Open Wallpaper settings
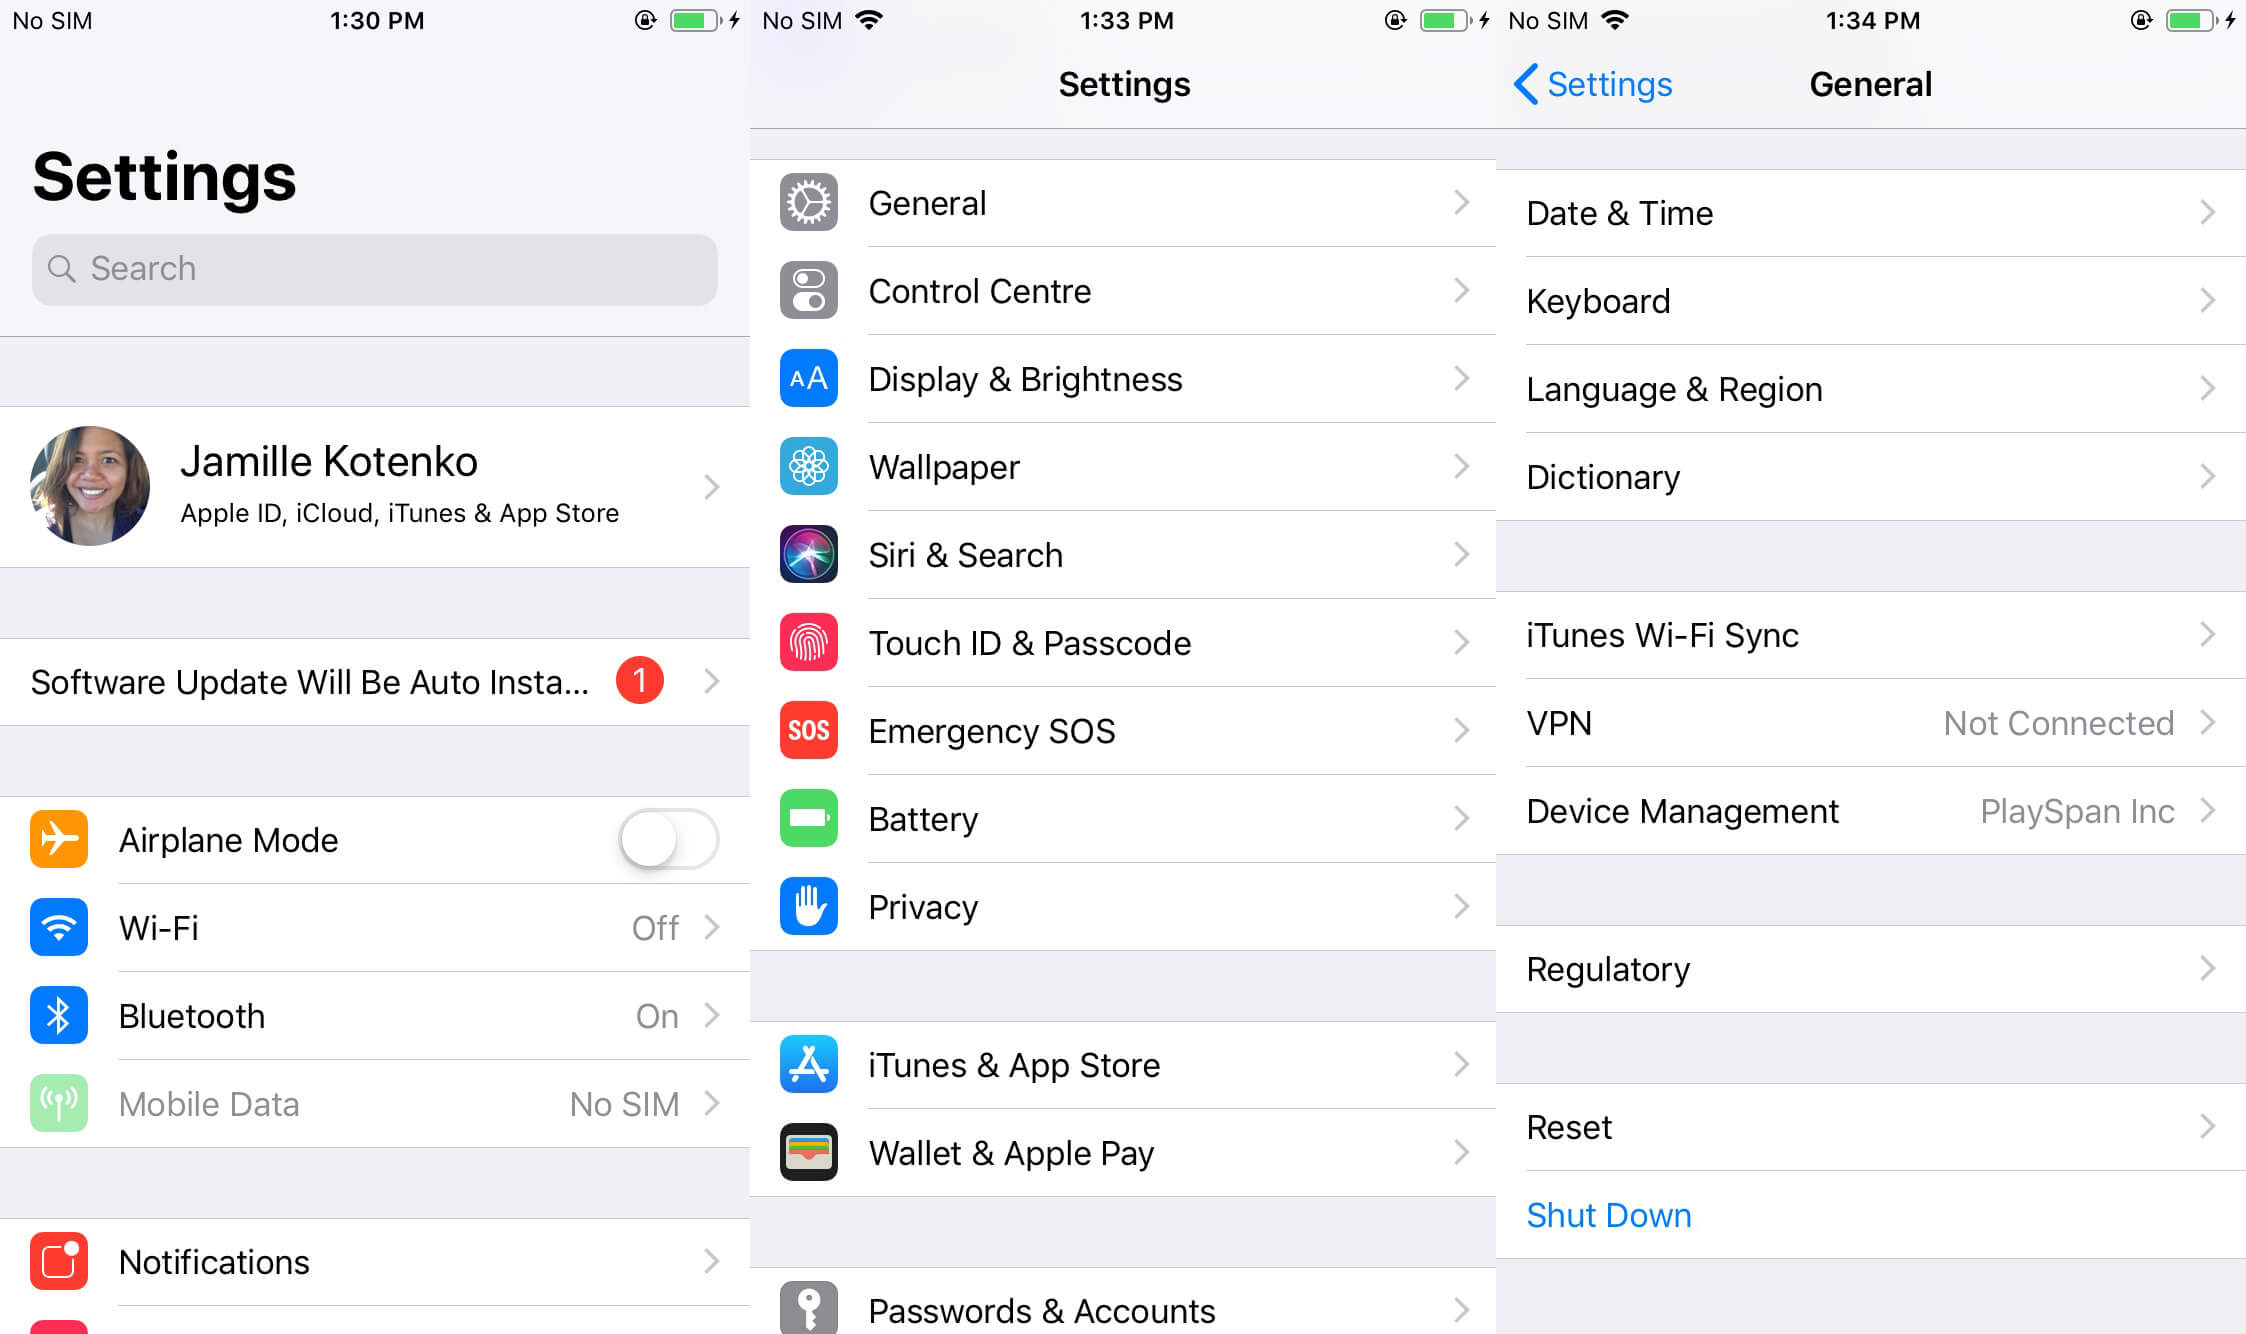Screen dimensions: 2246x1334 tap(1124, 465)
